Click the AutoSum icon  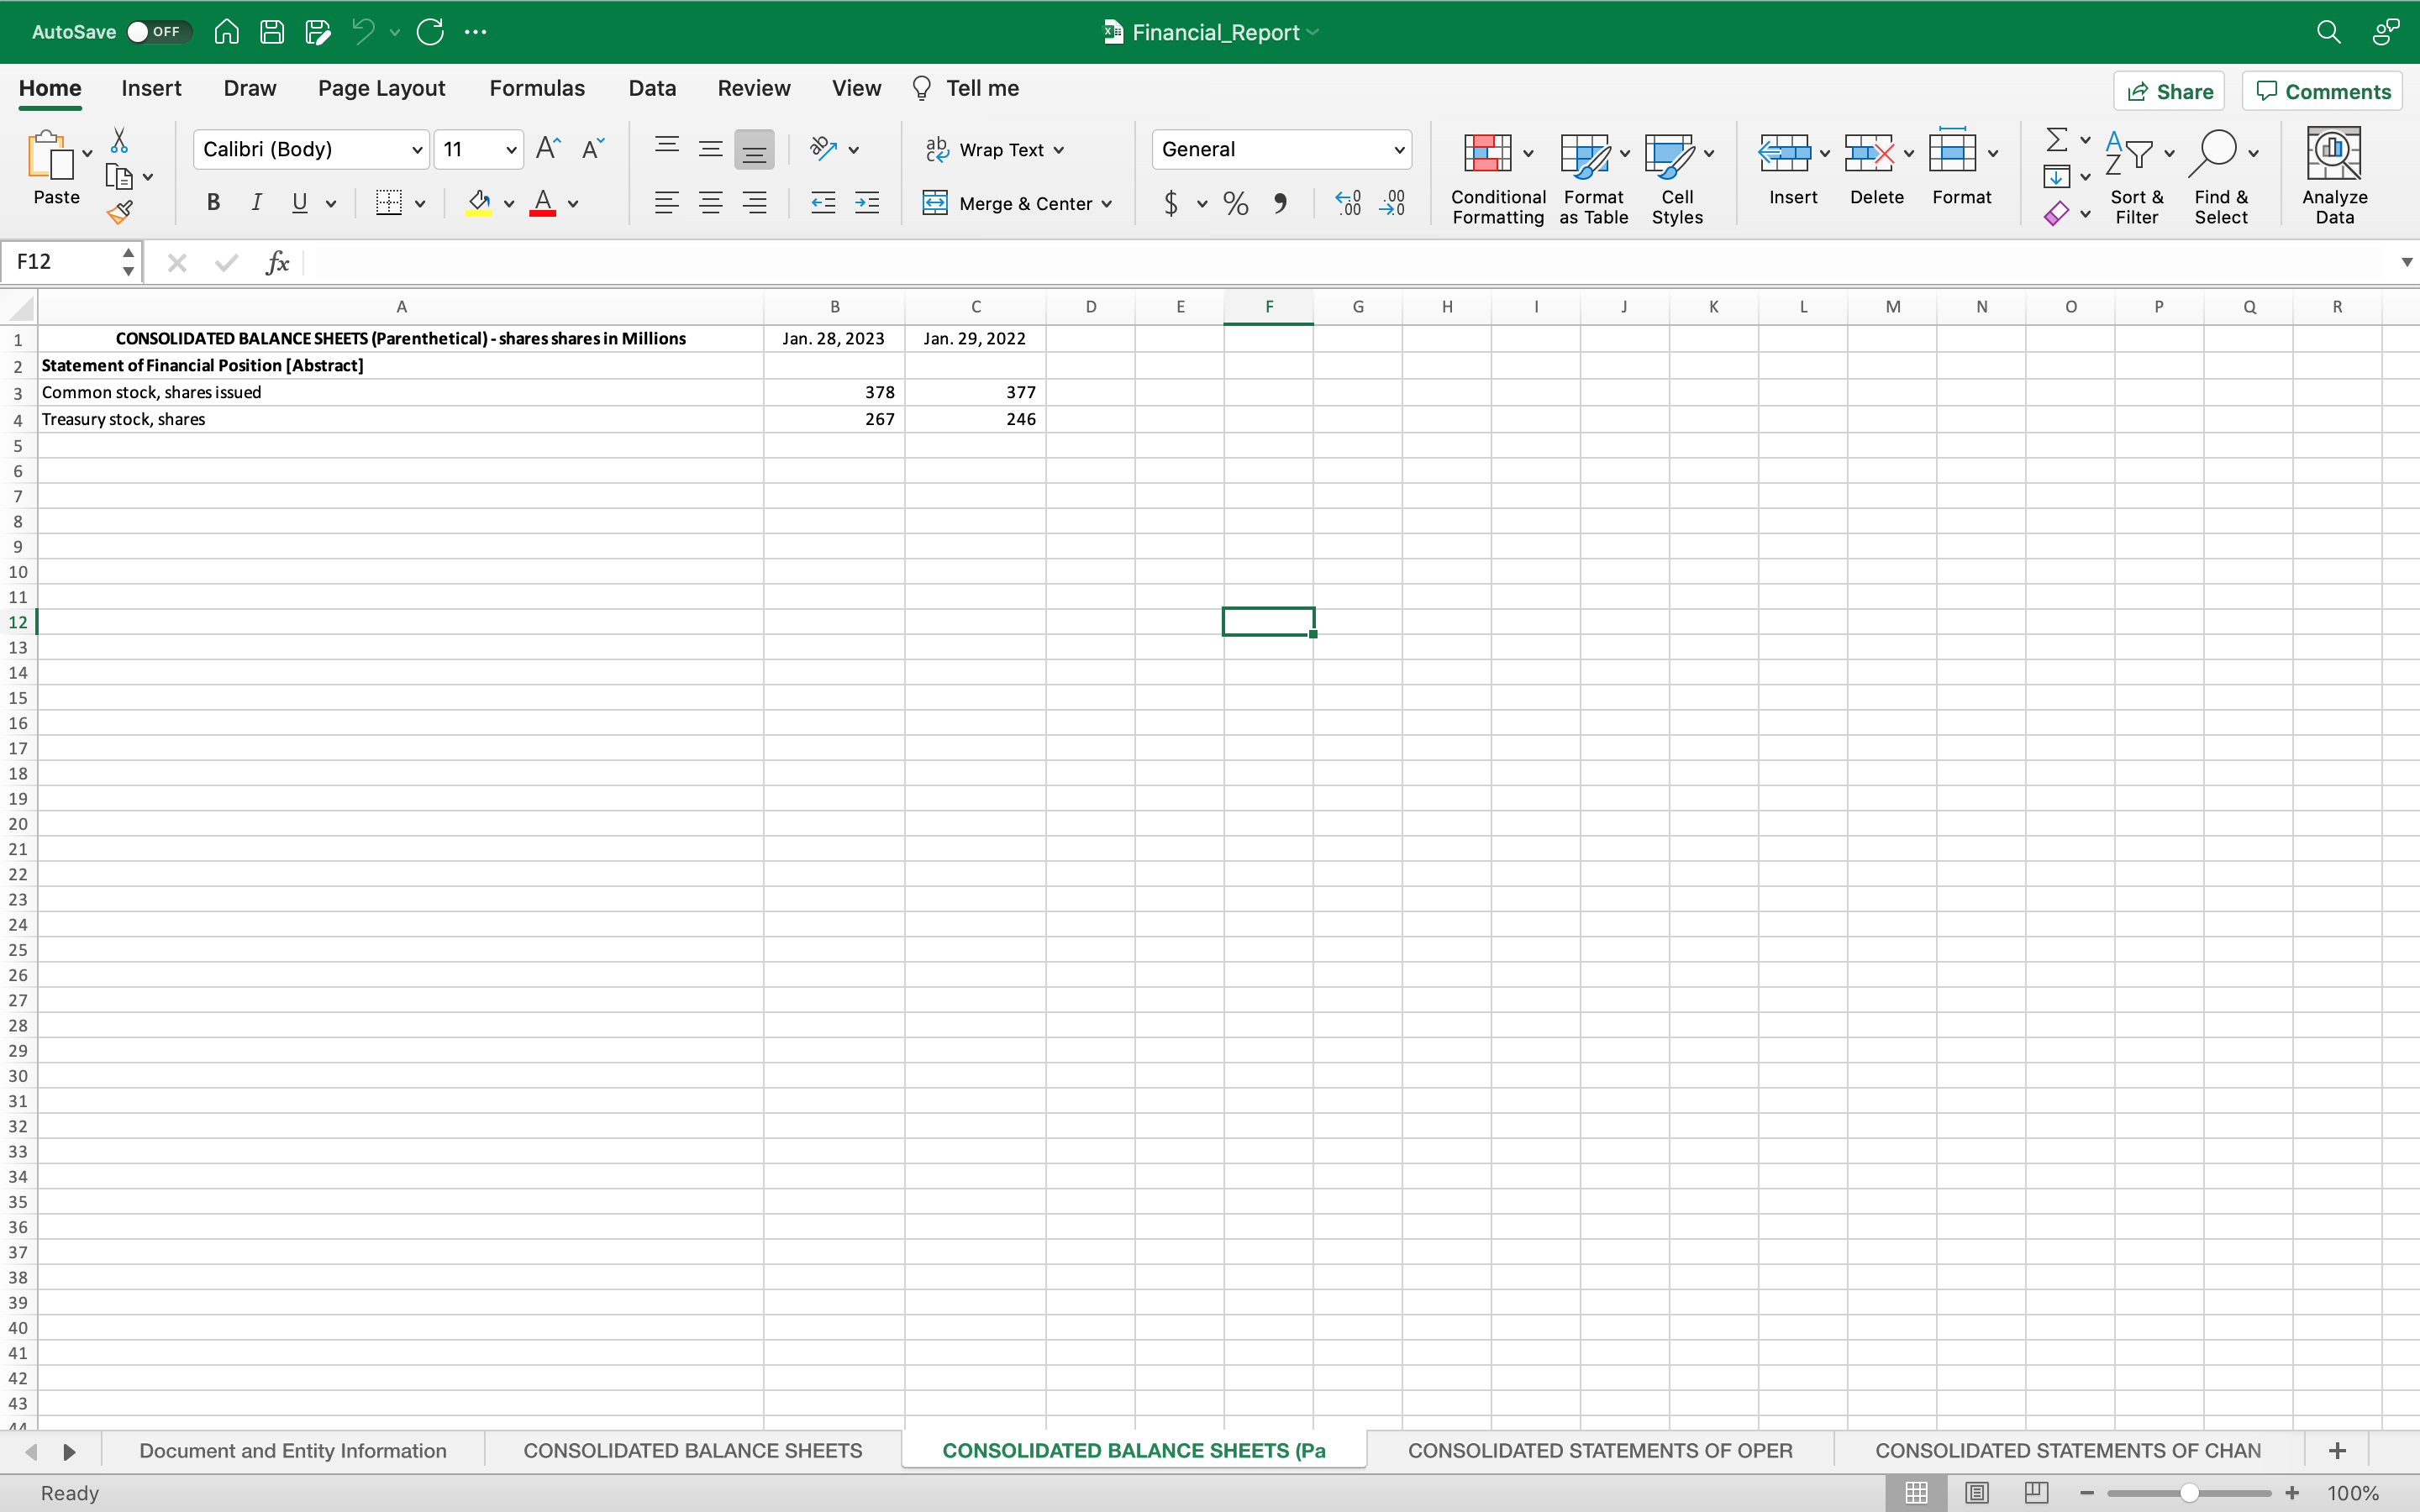coord(2058,140)
